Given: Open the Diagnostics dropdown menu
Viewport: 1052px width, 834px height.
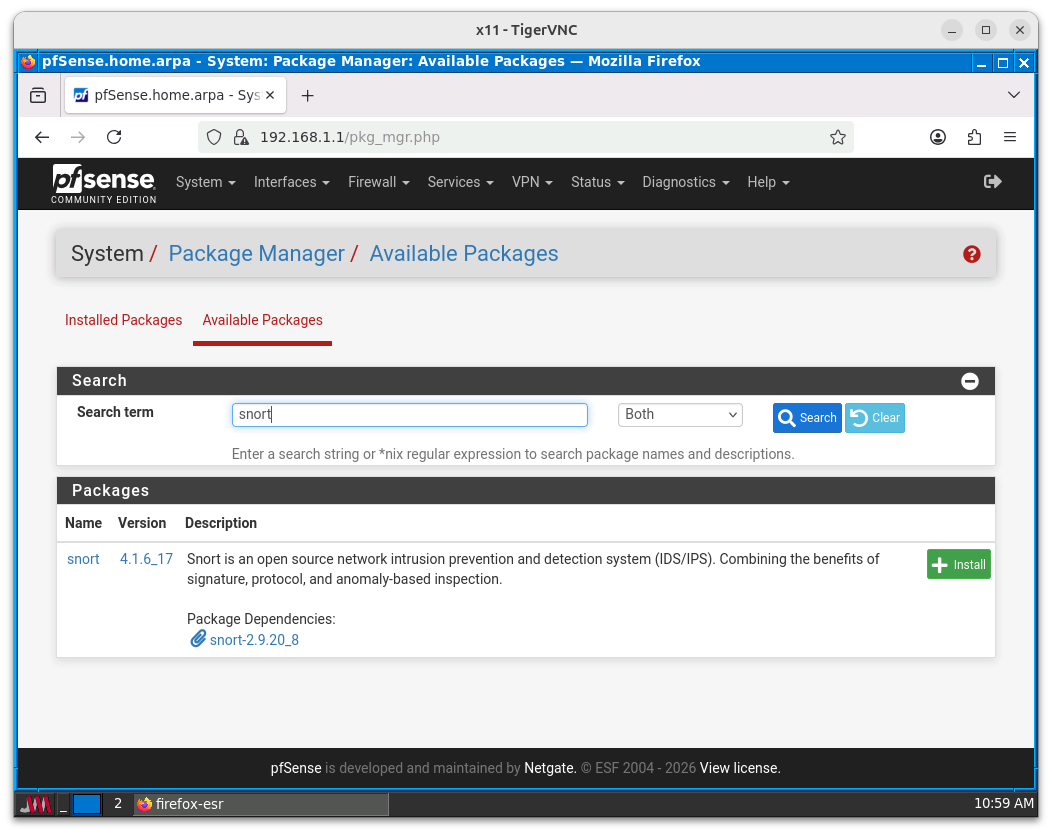Looking at the screenshot, I should 685,182.
